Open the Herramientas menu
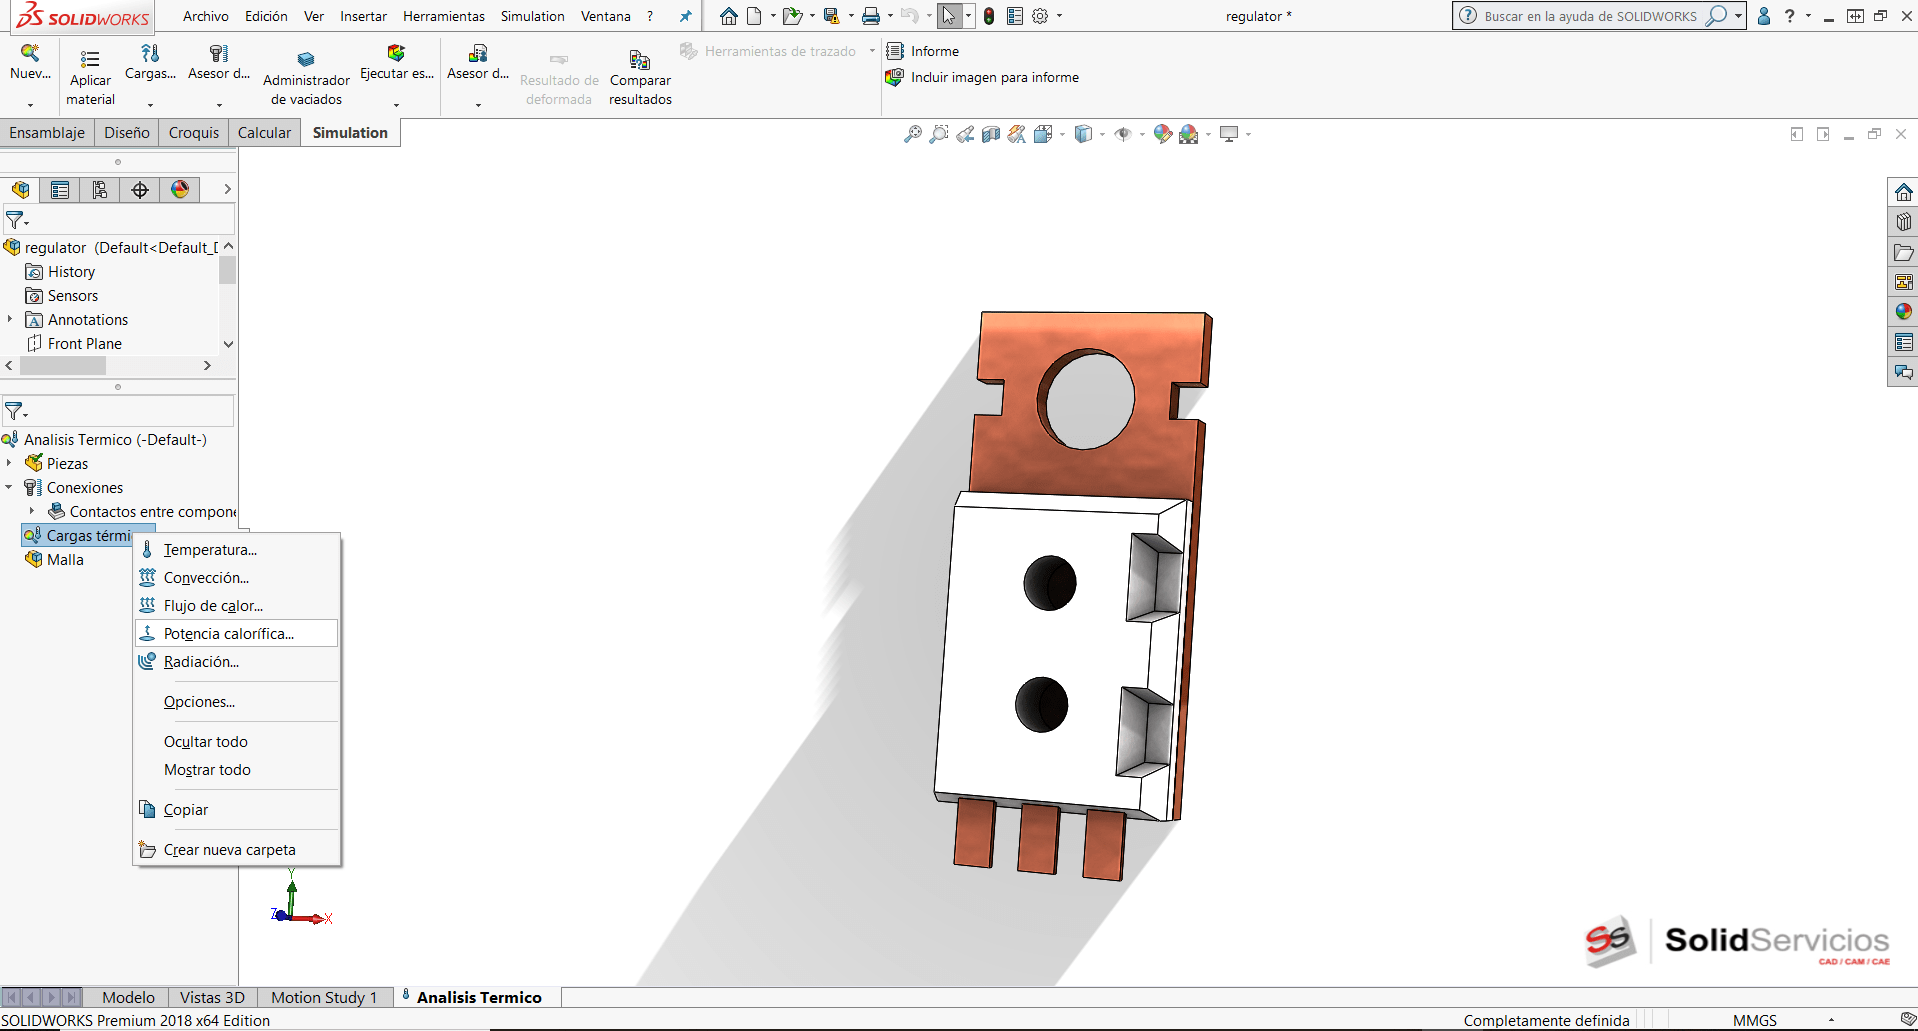Screen dimensions: 1918x1031 tap(444, 16)
